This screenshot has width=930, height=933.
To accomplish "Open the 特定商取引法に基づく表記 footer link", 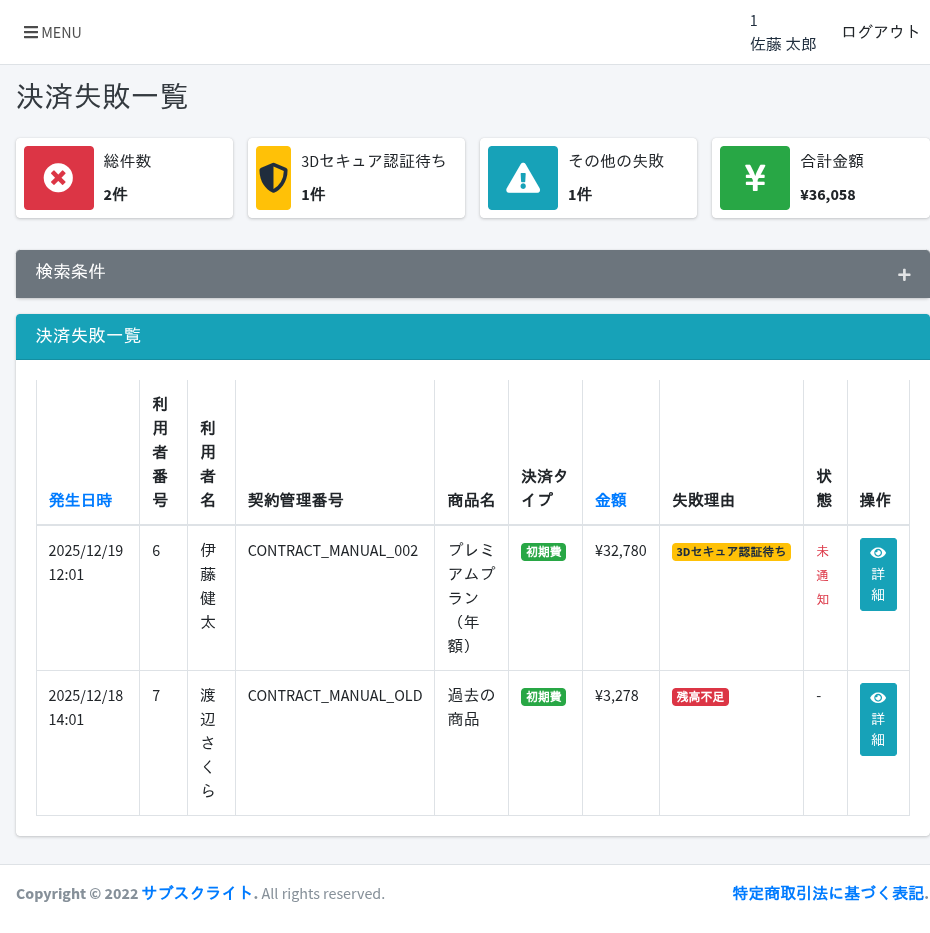I will (830, 893).
